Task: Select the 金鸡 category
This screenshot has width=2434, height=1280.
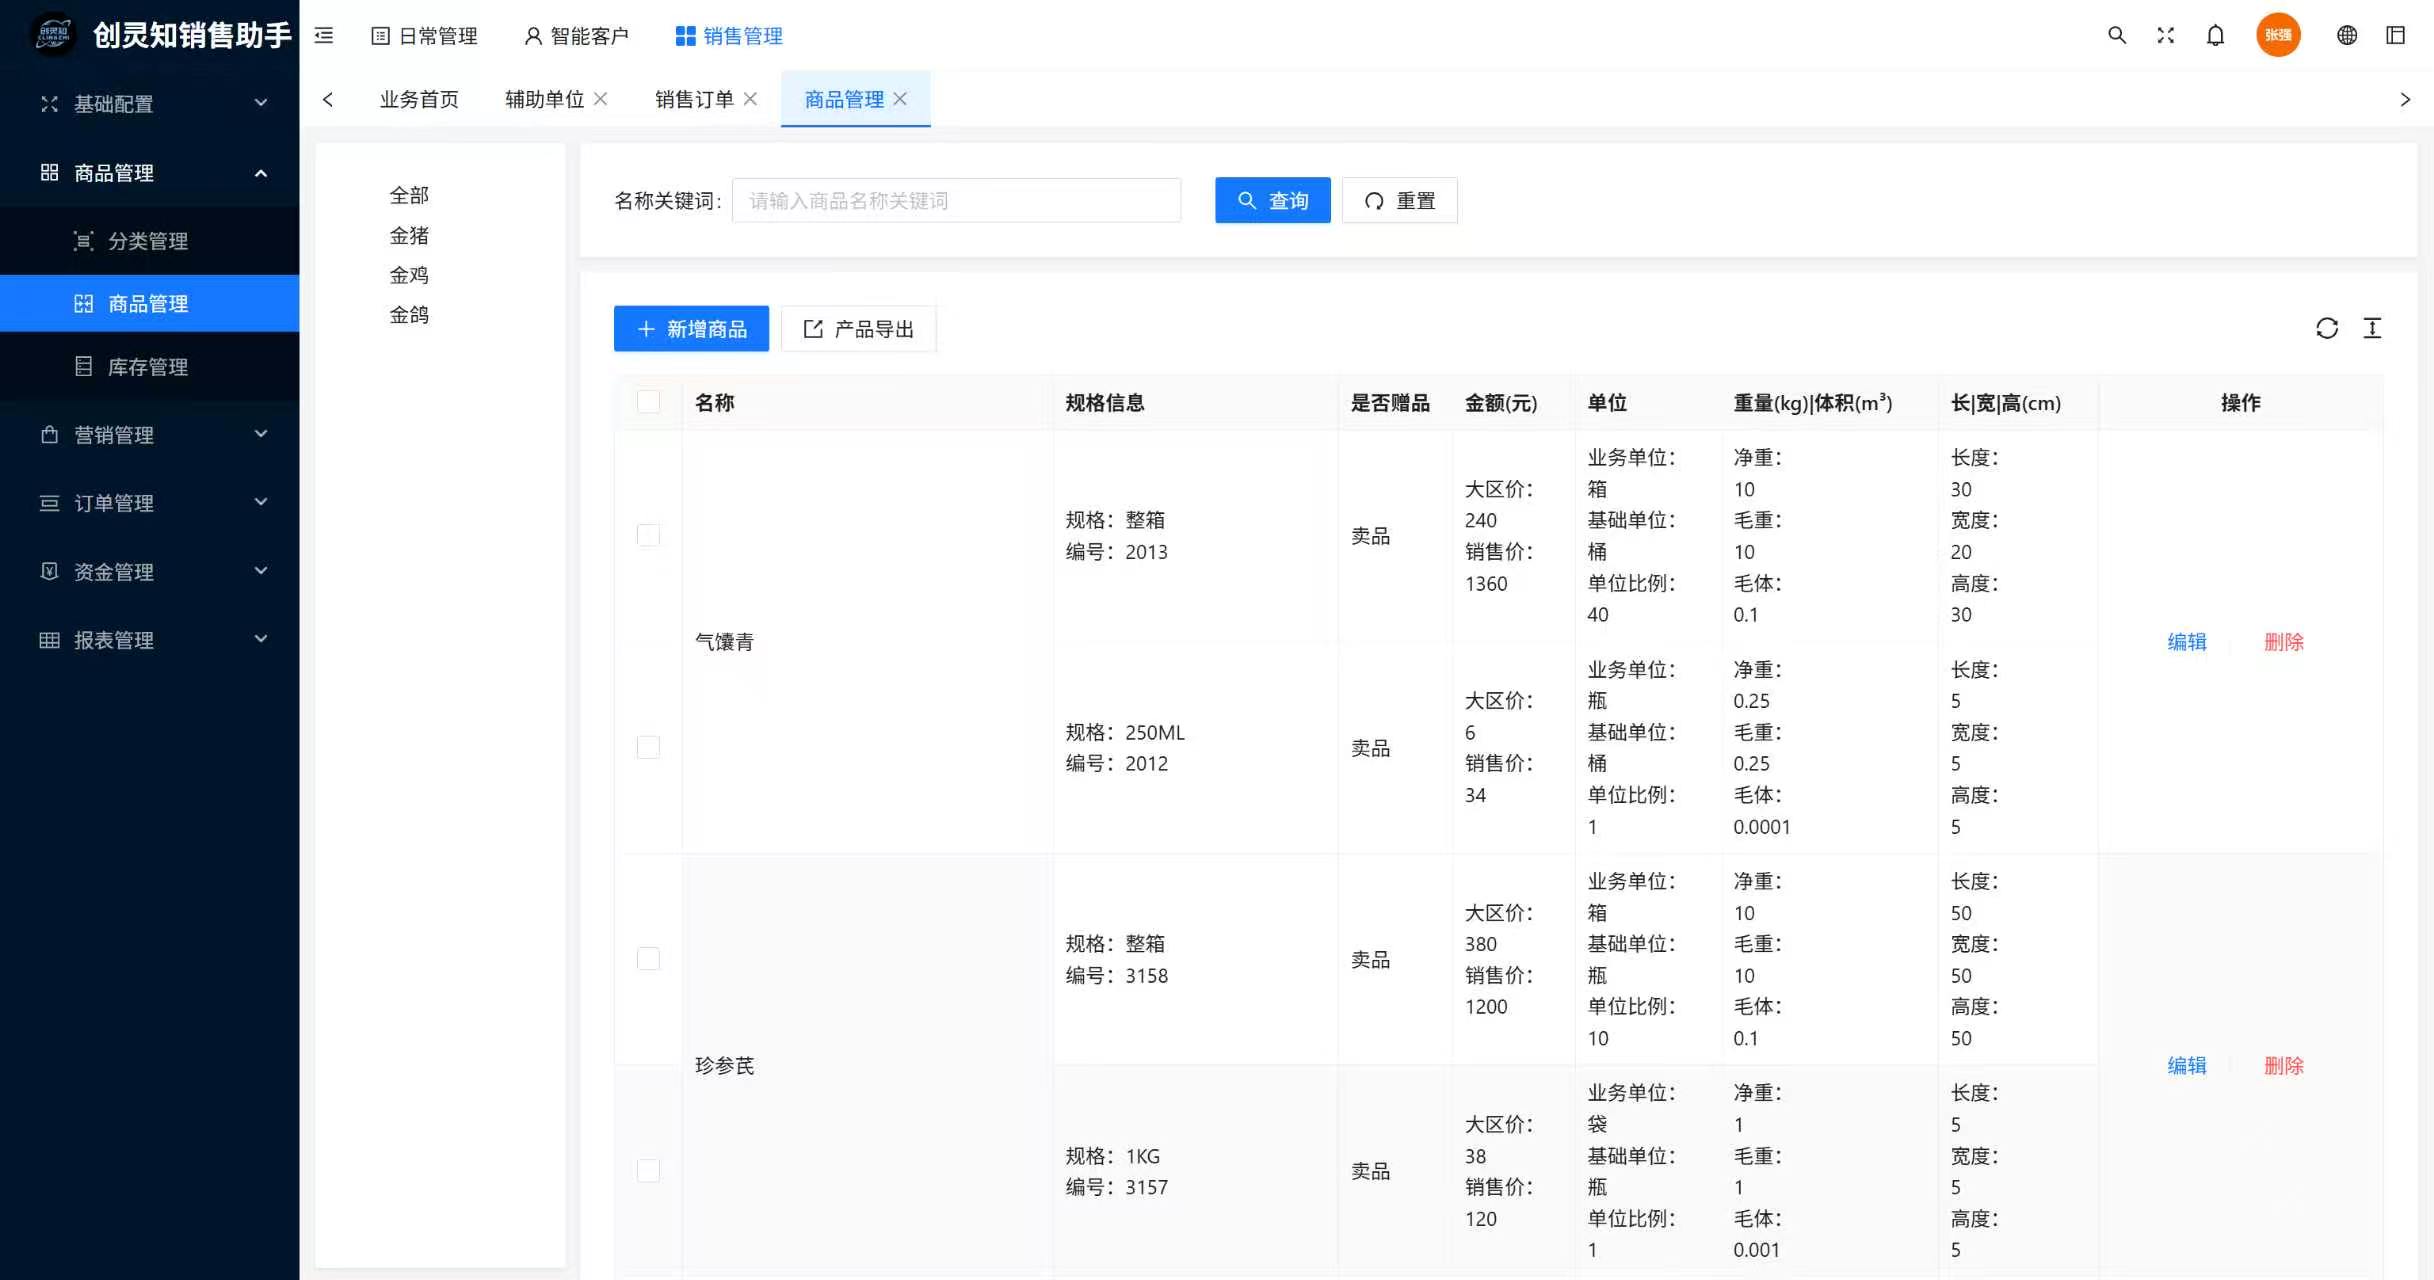Action: point(409,275)
